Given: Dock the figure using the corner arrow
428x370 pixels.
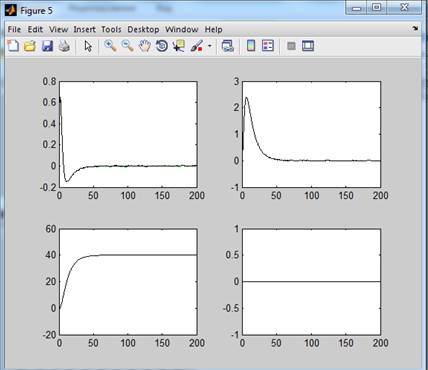Looking at the screenshot, I should pos(415,29).
